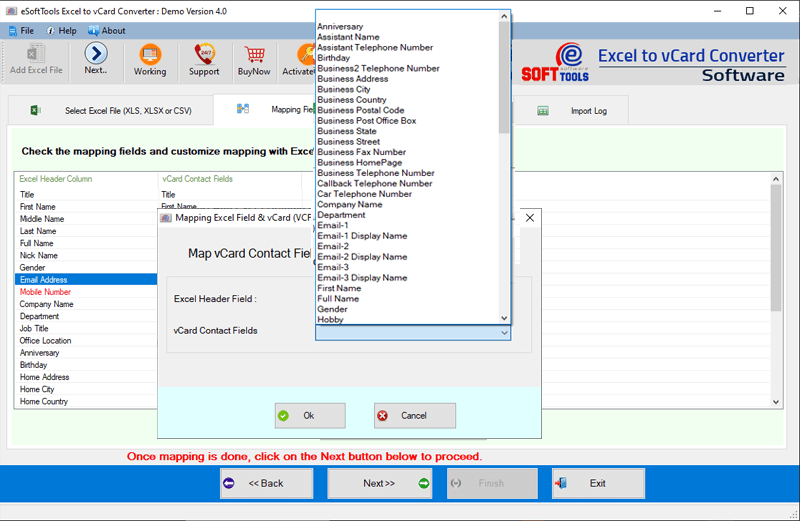Click the Next >> button
Image resolution: width=800 pixels, height=521 pixels.
pyautogui.click(x=380, y=483)
